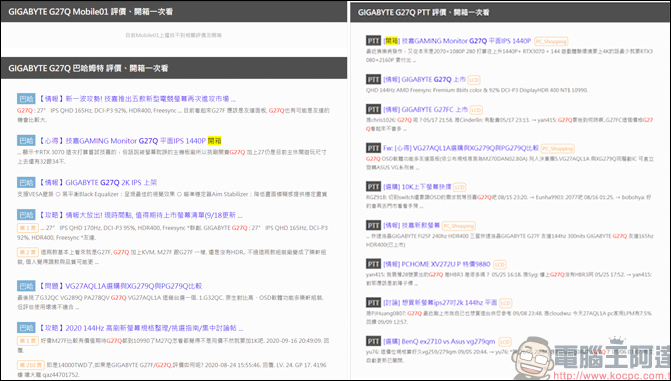Open 【情報】新一波攻勢! 技嘉推出五款新型電競螢幕 link
671x381 pixels.
click(137, 99)
